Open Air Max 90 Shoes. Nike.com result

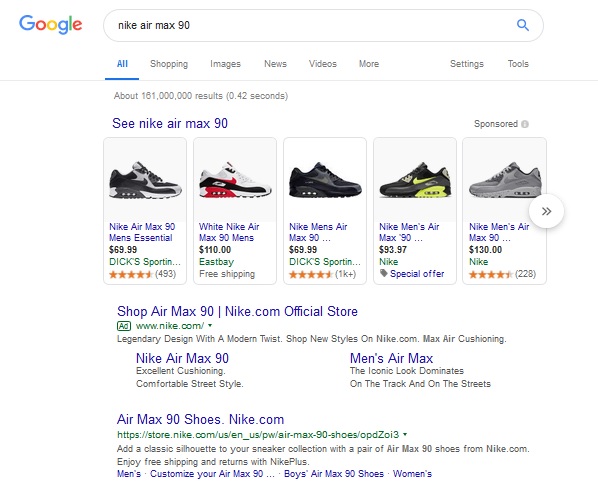201,419
